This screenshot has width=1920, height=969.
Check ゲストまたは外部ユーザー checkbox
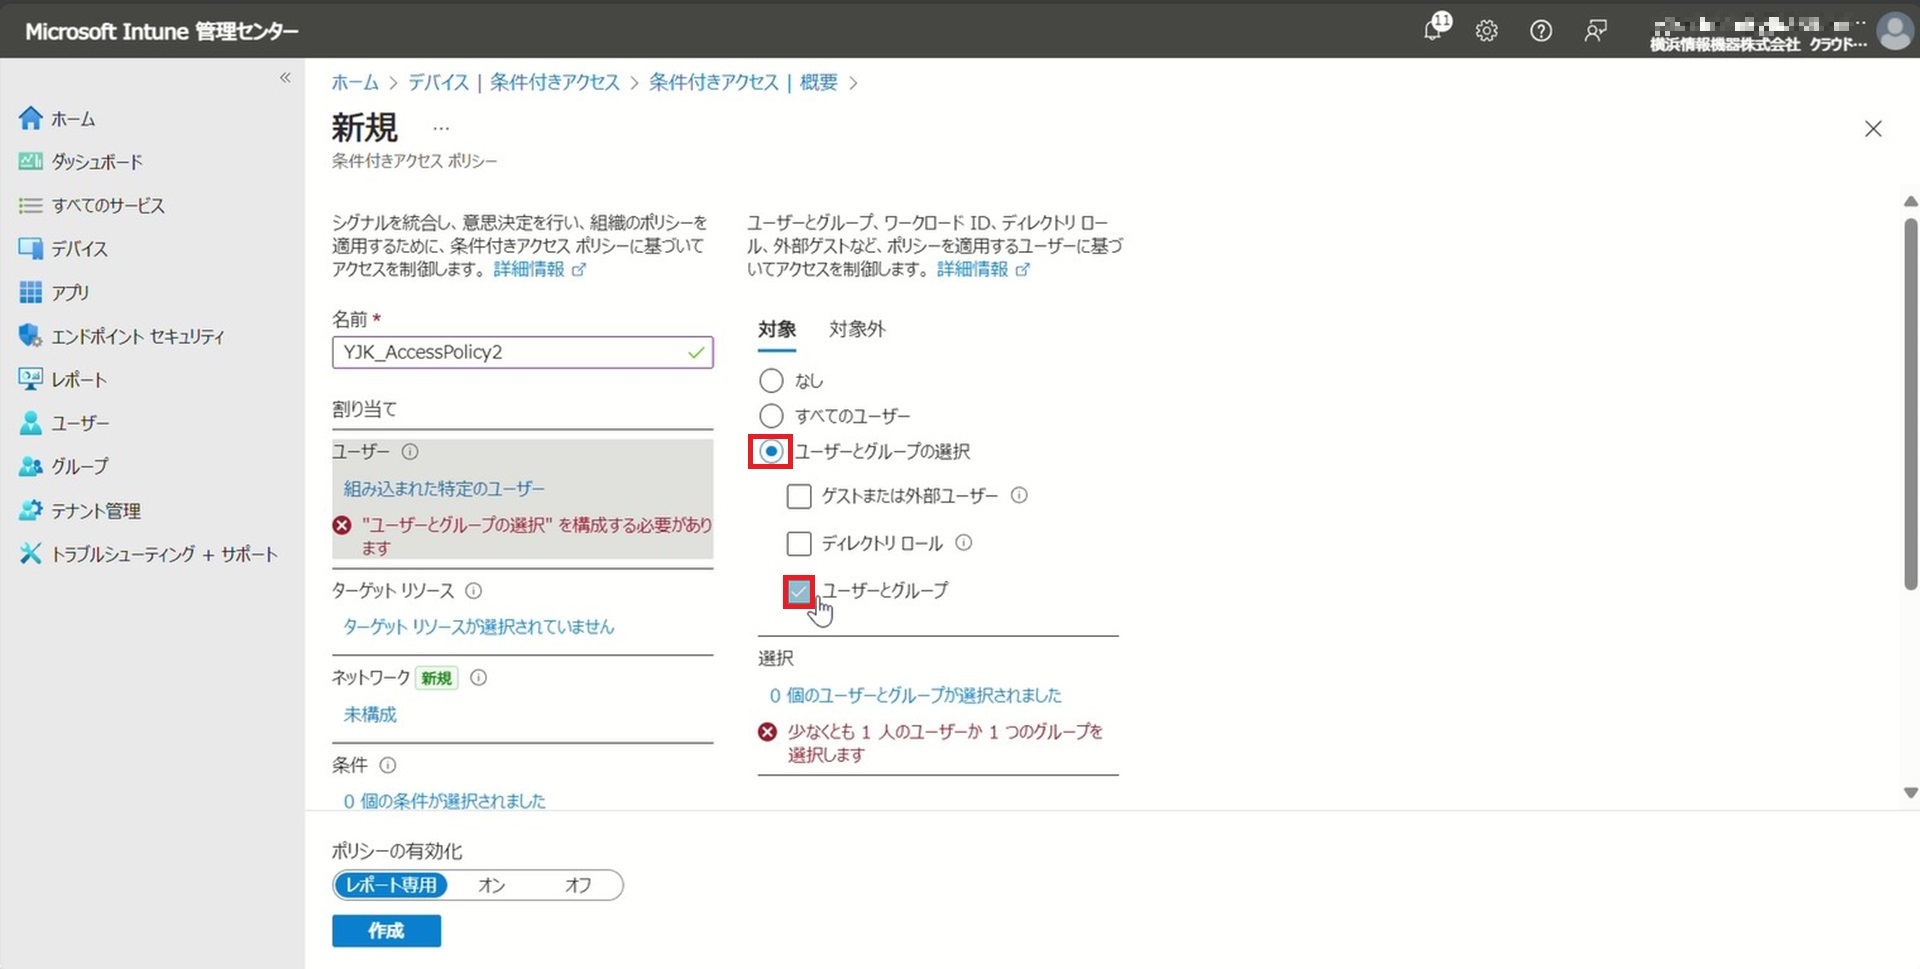tap(799, 496)
